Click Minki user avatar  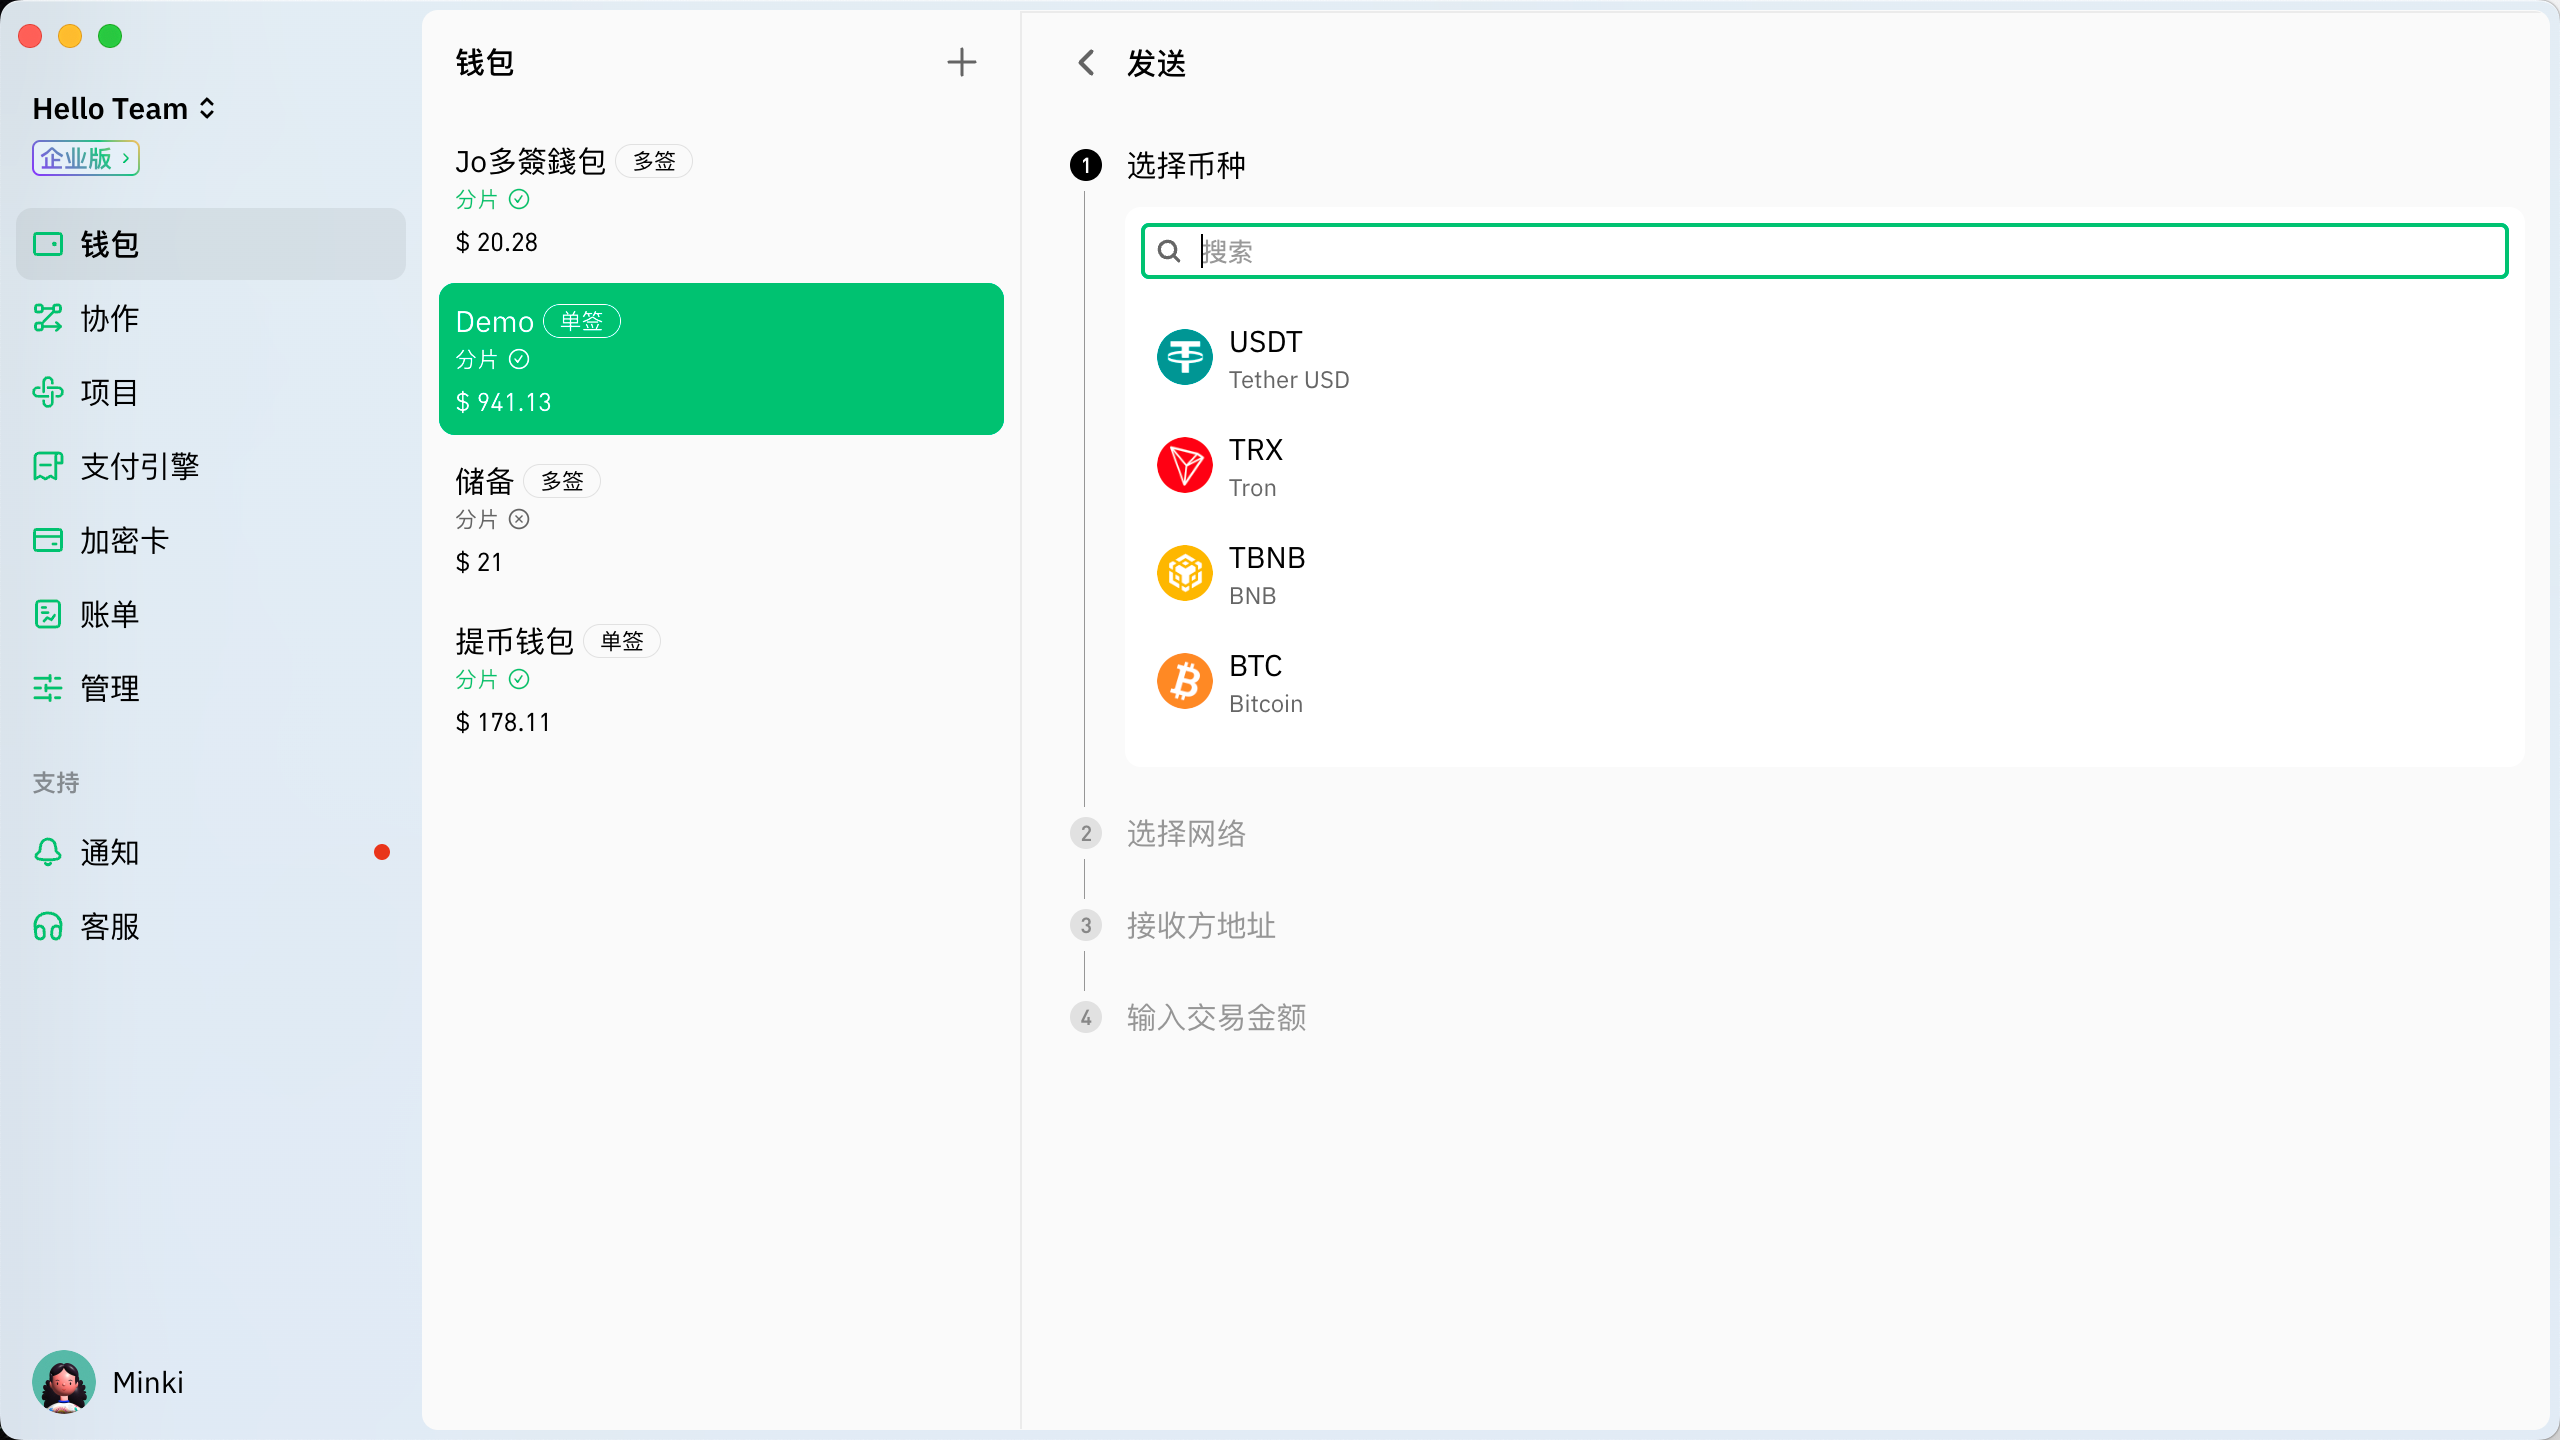pyautogui.click(x=64, y=1382)
